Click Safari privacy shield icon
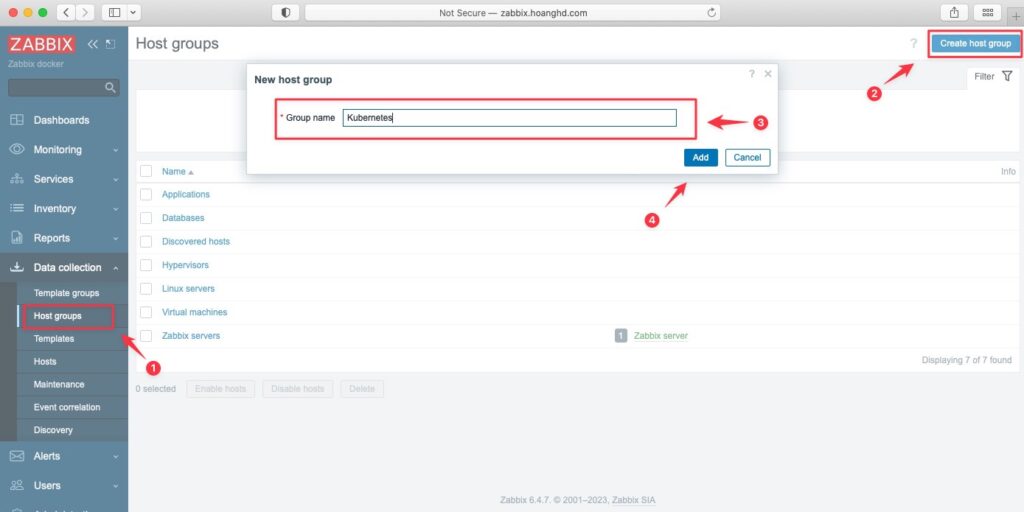 click(x=285, y=12)
